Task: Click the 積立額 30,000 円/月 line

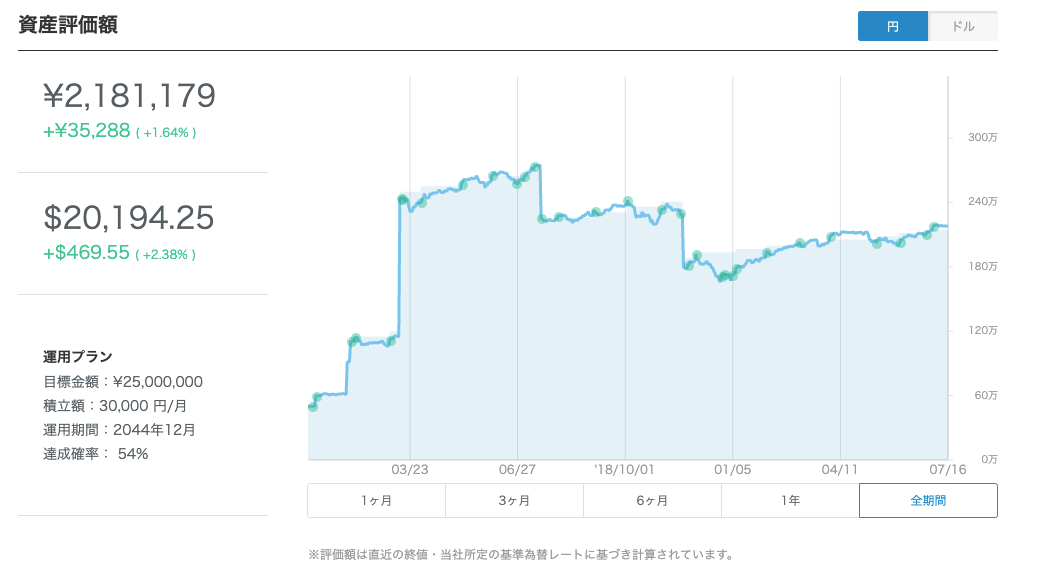Action: point(115,405)
